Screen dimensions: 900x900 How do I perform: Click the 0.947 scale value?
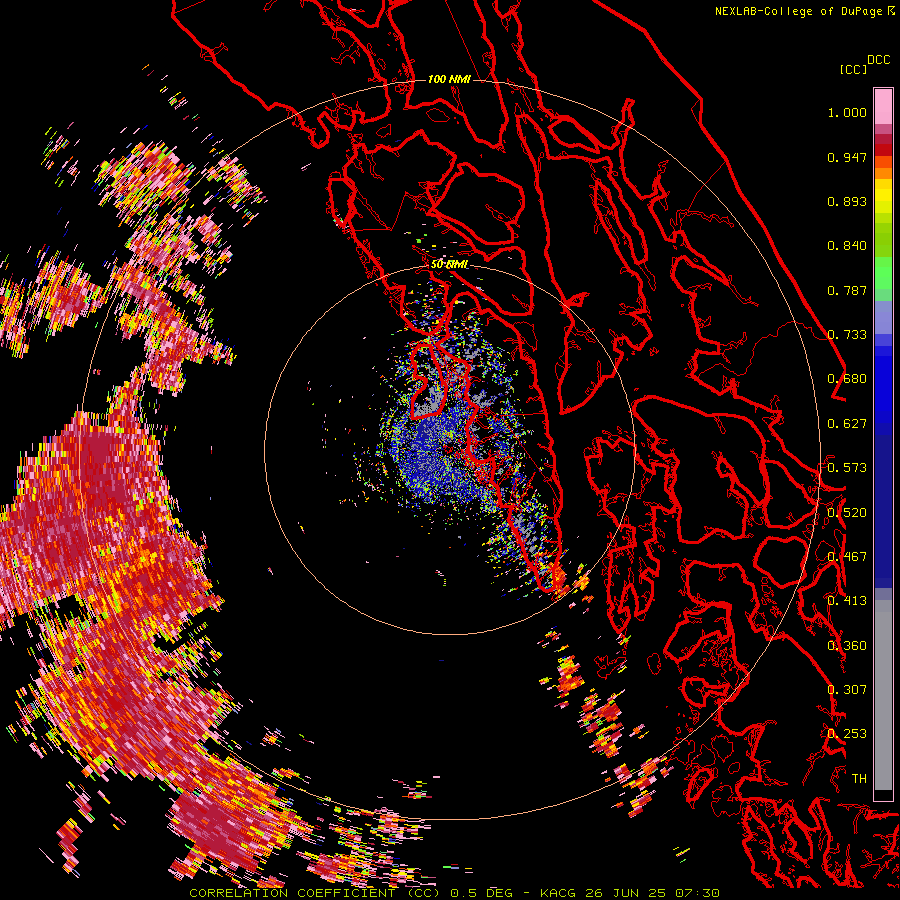pos(847,157)
